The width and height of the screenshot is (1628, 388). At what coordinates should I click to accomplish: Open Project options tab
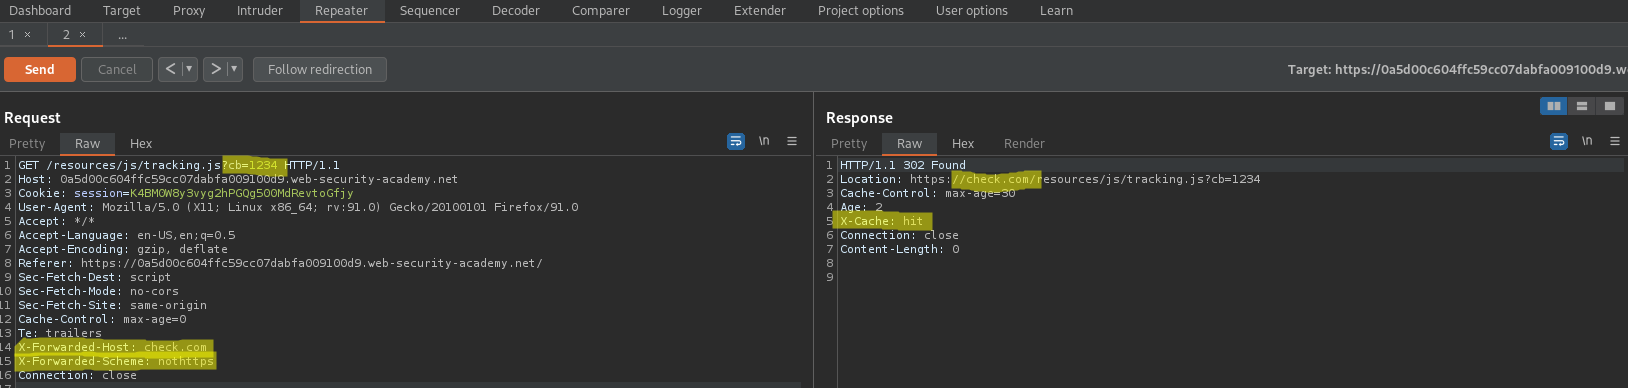point(861,11)
